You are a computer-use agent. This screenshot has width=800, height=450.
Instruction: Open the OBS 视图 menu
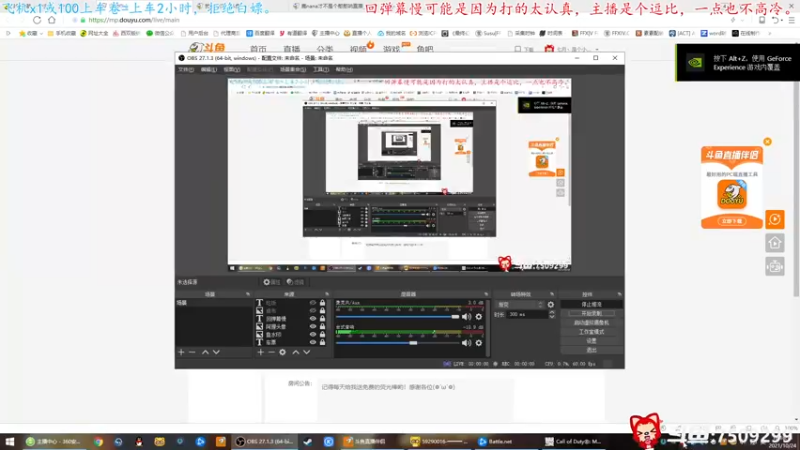point(232,69)
